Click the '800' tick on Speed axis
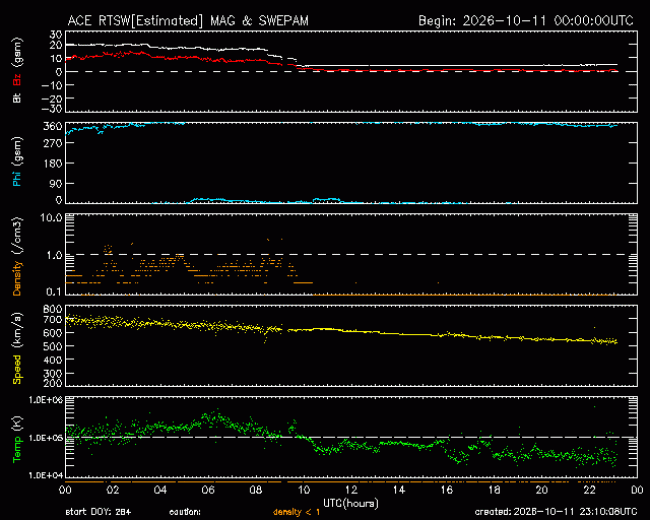The height and width of the screenshot is (520, 650). [53, 309]
